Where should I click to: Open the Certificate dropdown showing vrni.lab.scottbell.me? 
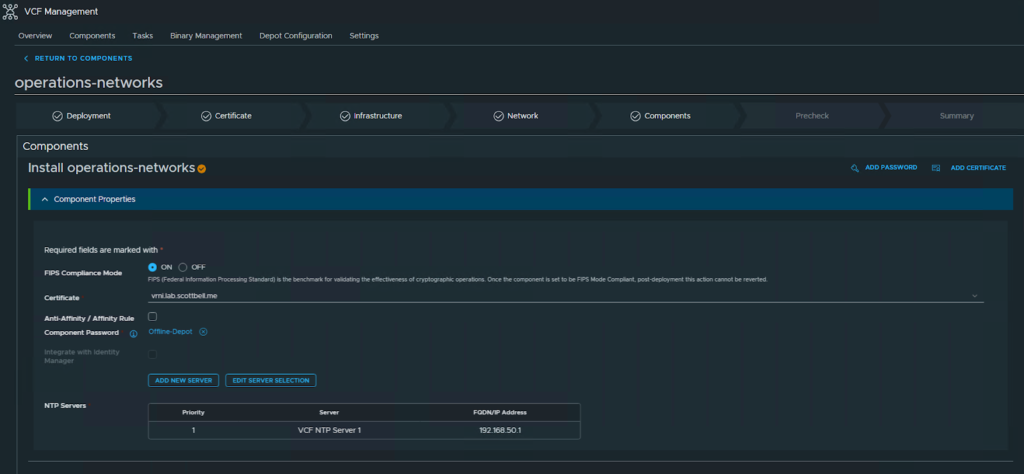[566, 296]
